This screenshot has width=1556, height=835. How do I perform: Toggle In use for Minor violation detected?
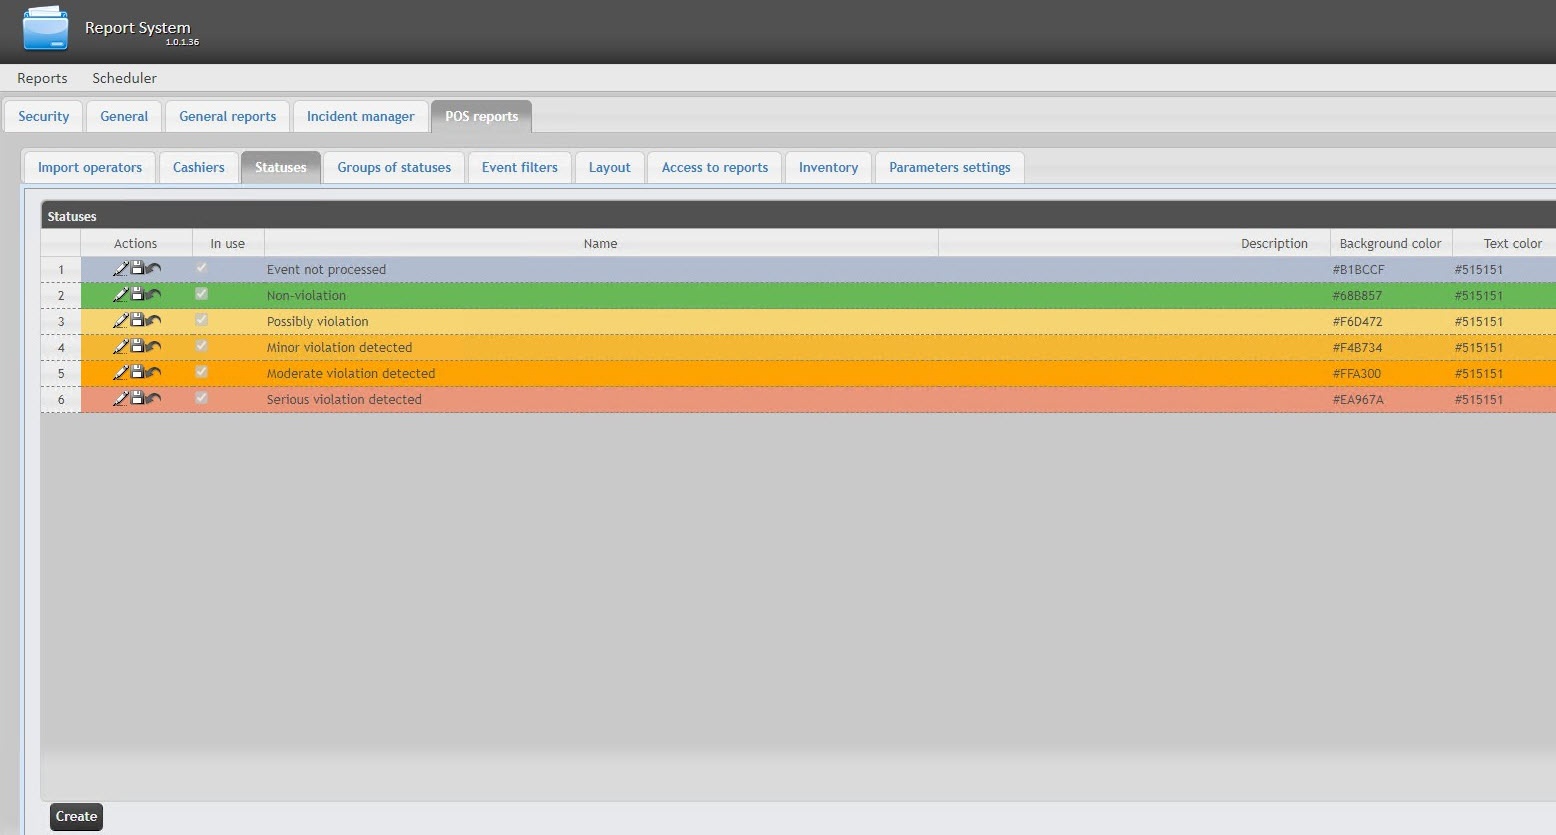click(201, 346)
